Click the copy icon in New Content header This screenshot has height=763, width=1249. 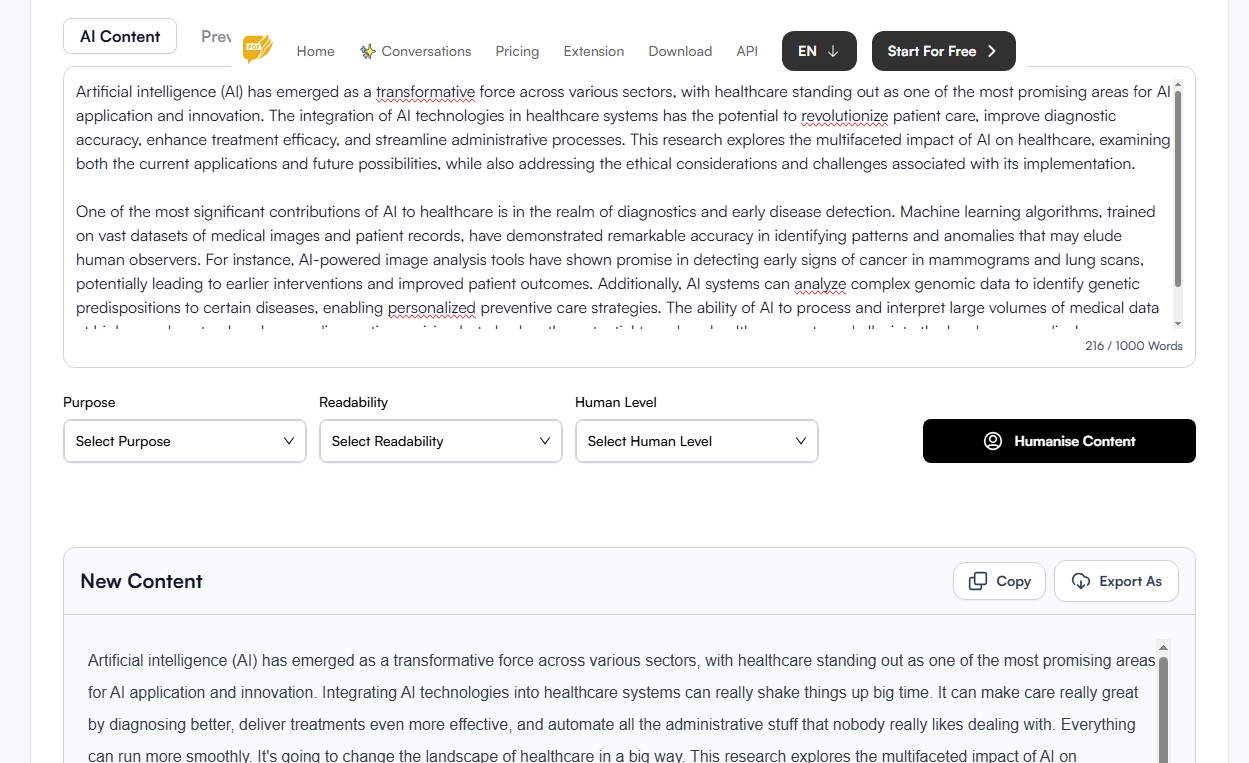pos(978,581)
